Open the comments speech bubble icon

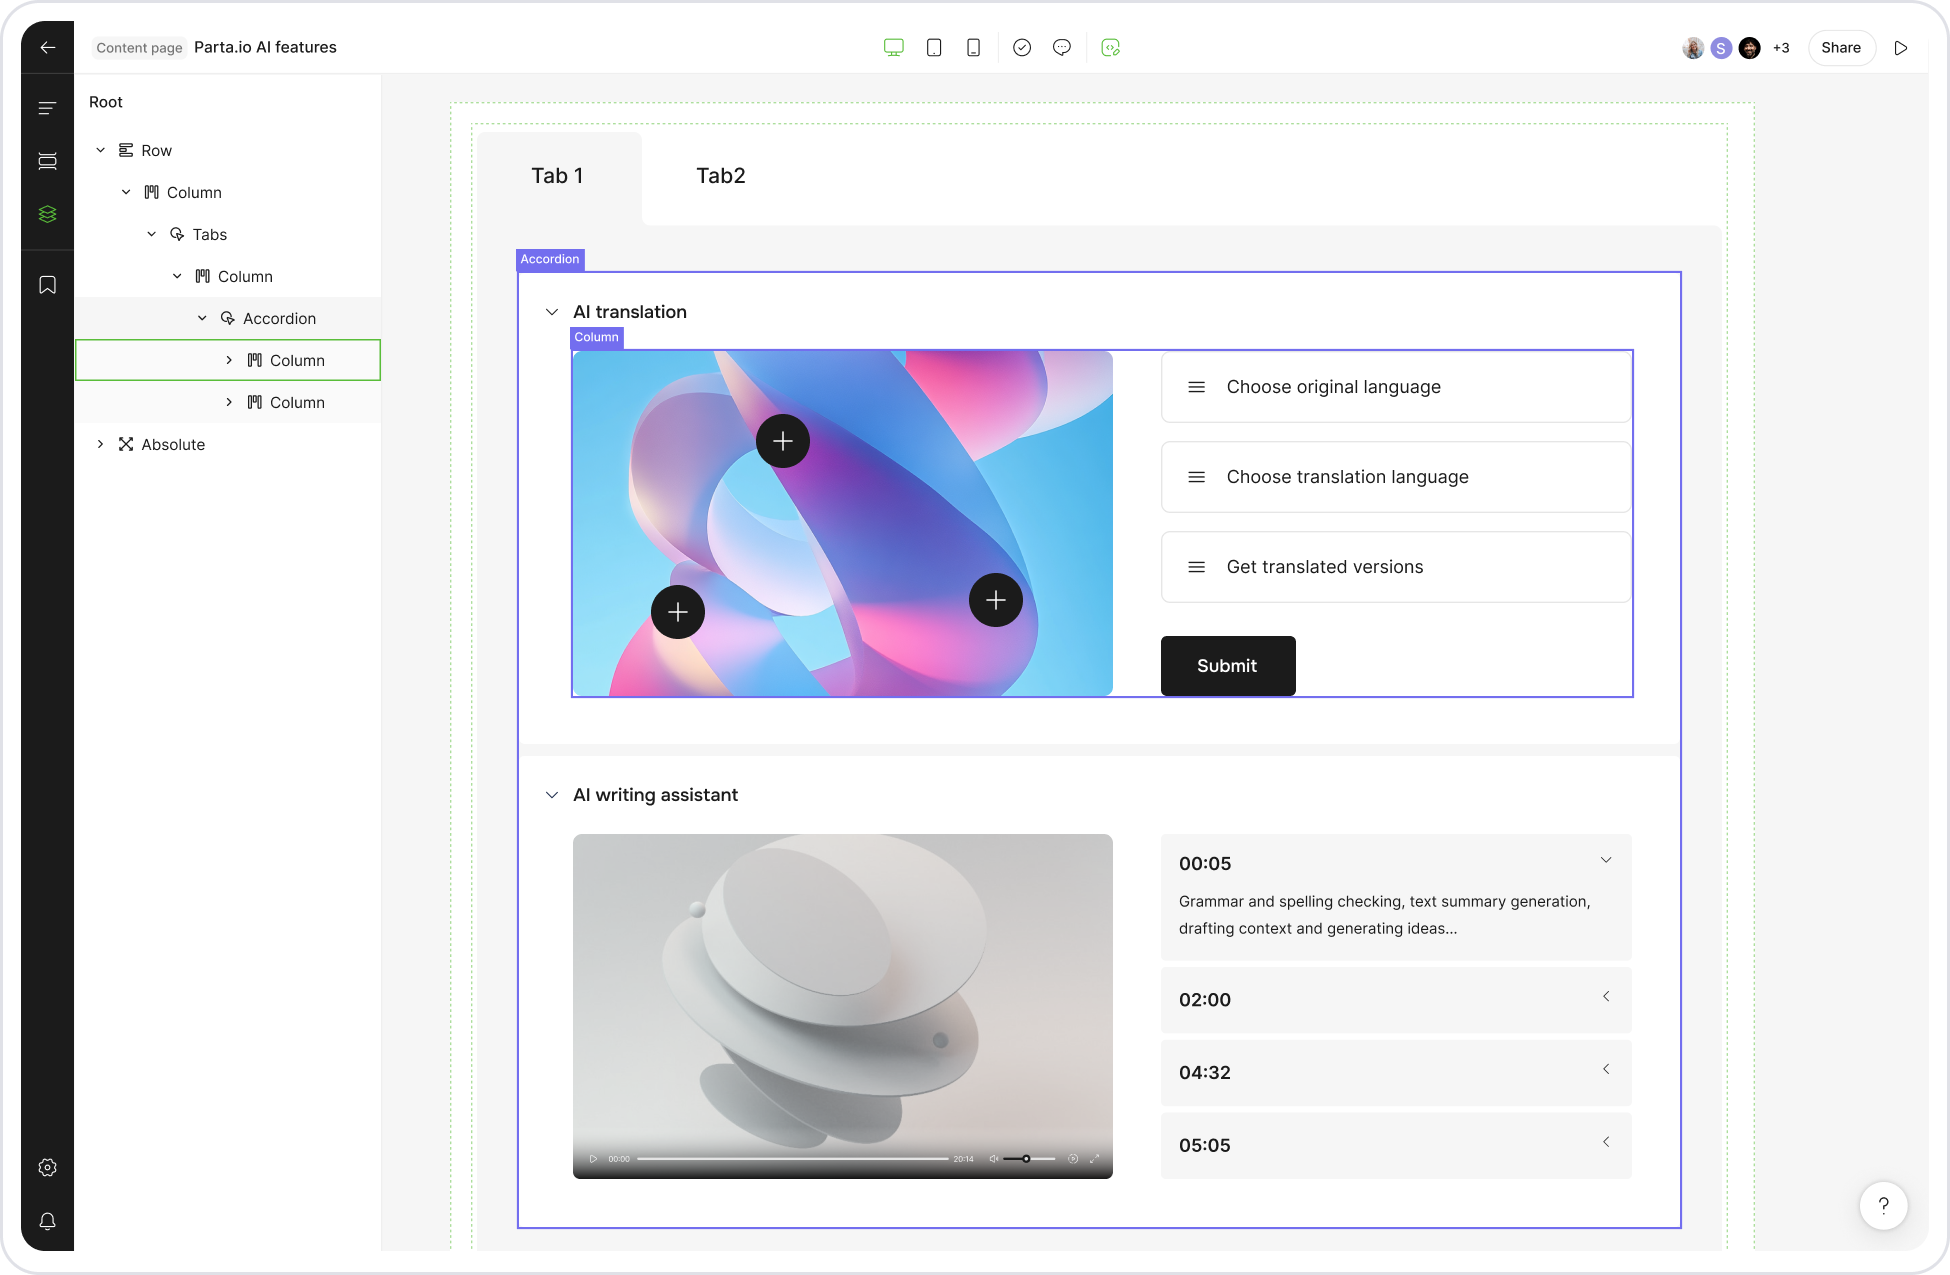1062,47
